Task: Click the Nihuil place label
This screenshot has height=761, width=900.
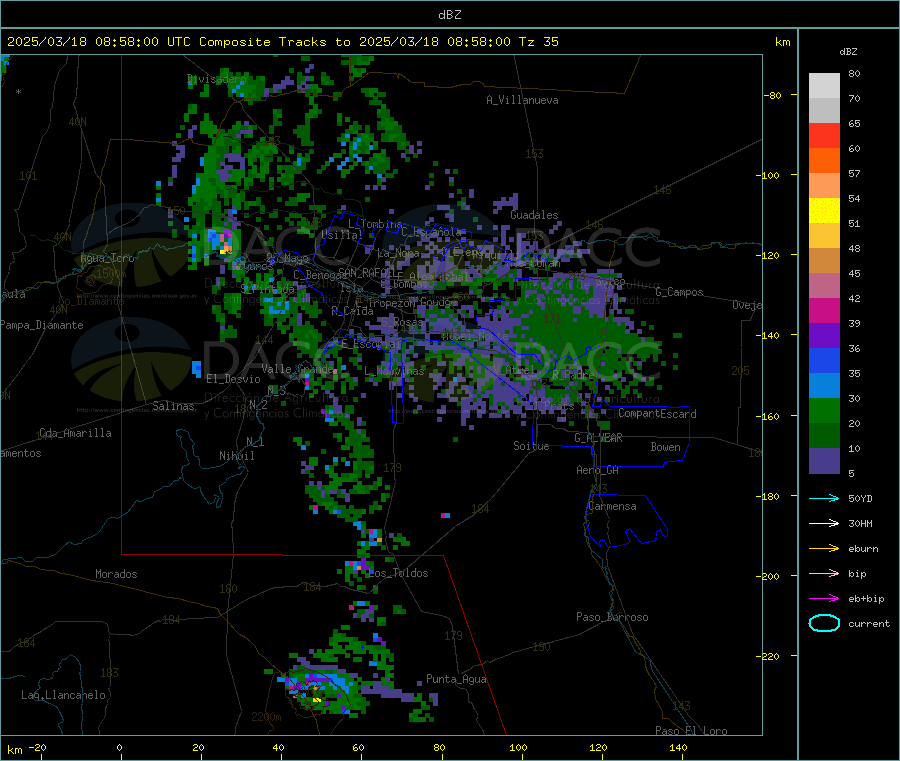Action: coord(236,456)
